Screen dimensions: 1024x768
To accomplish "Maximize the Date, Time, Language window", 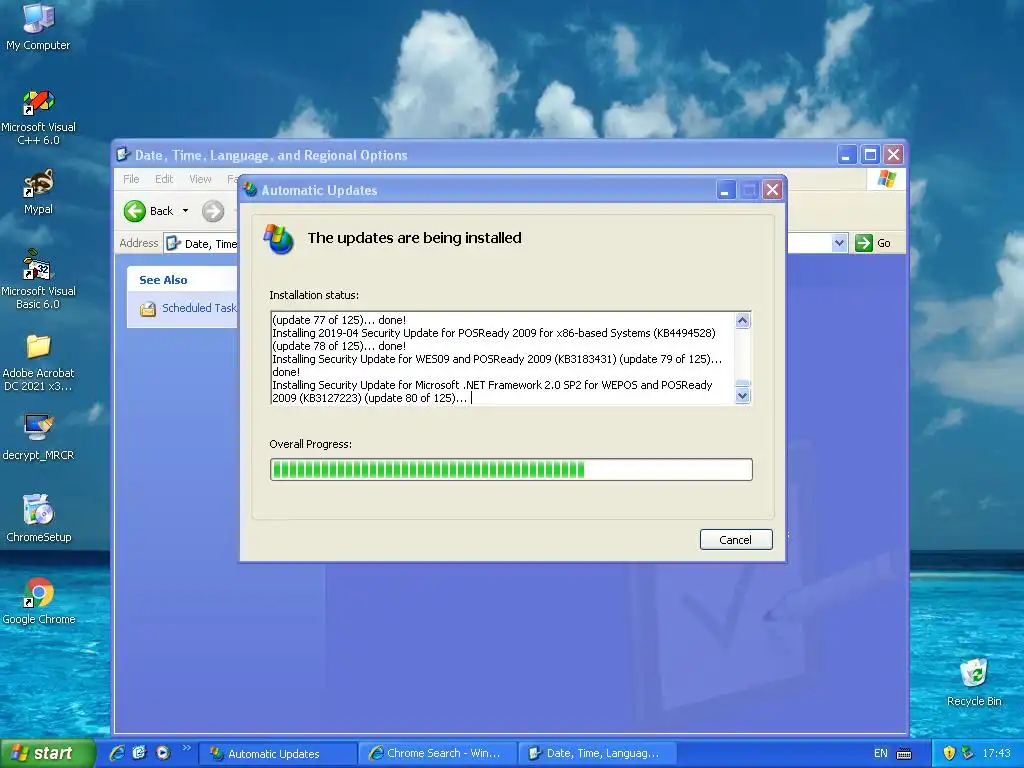I will (870, 155).
